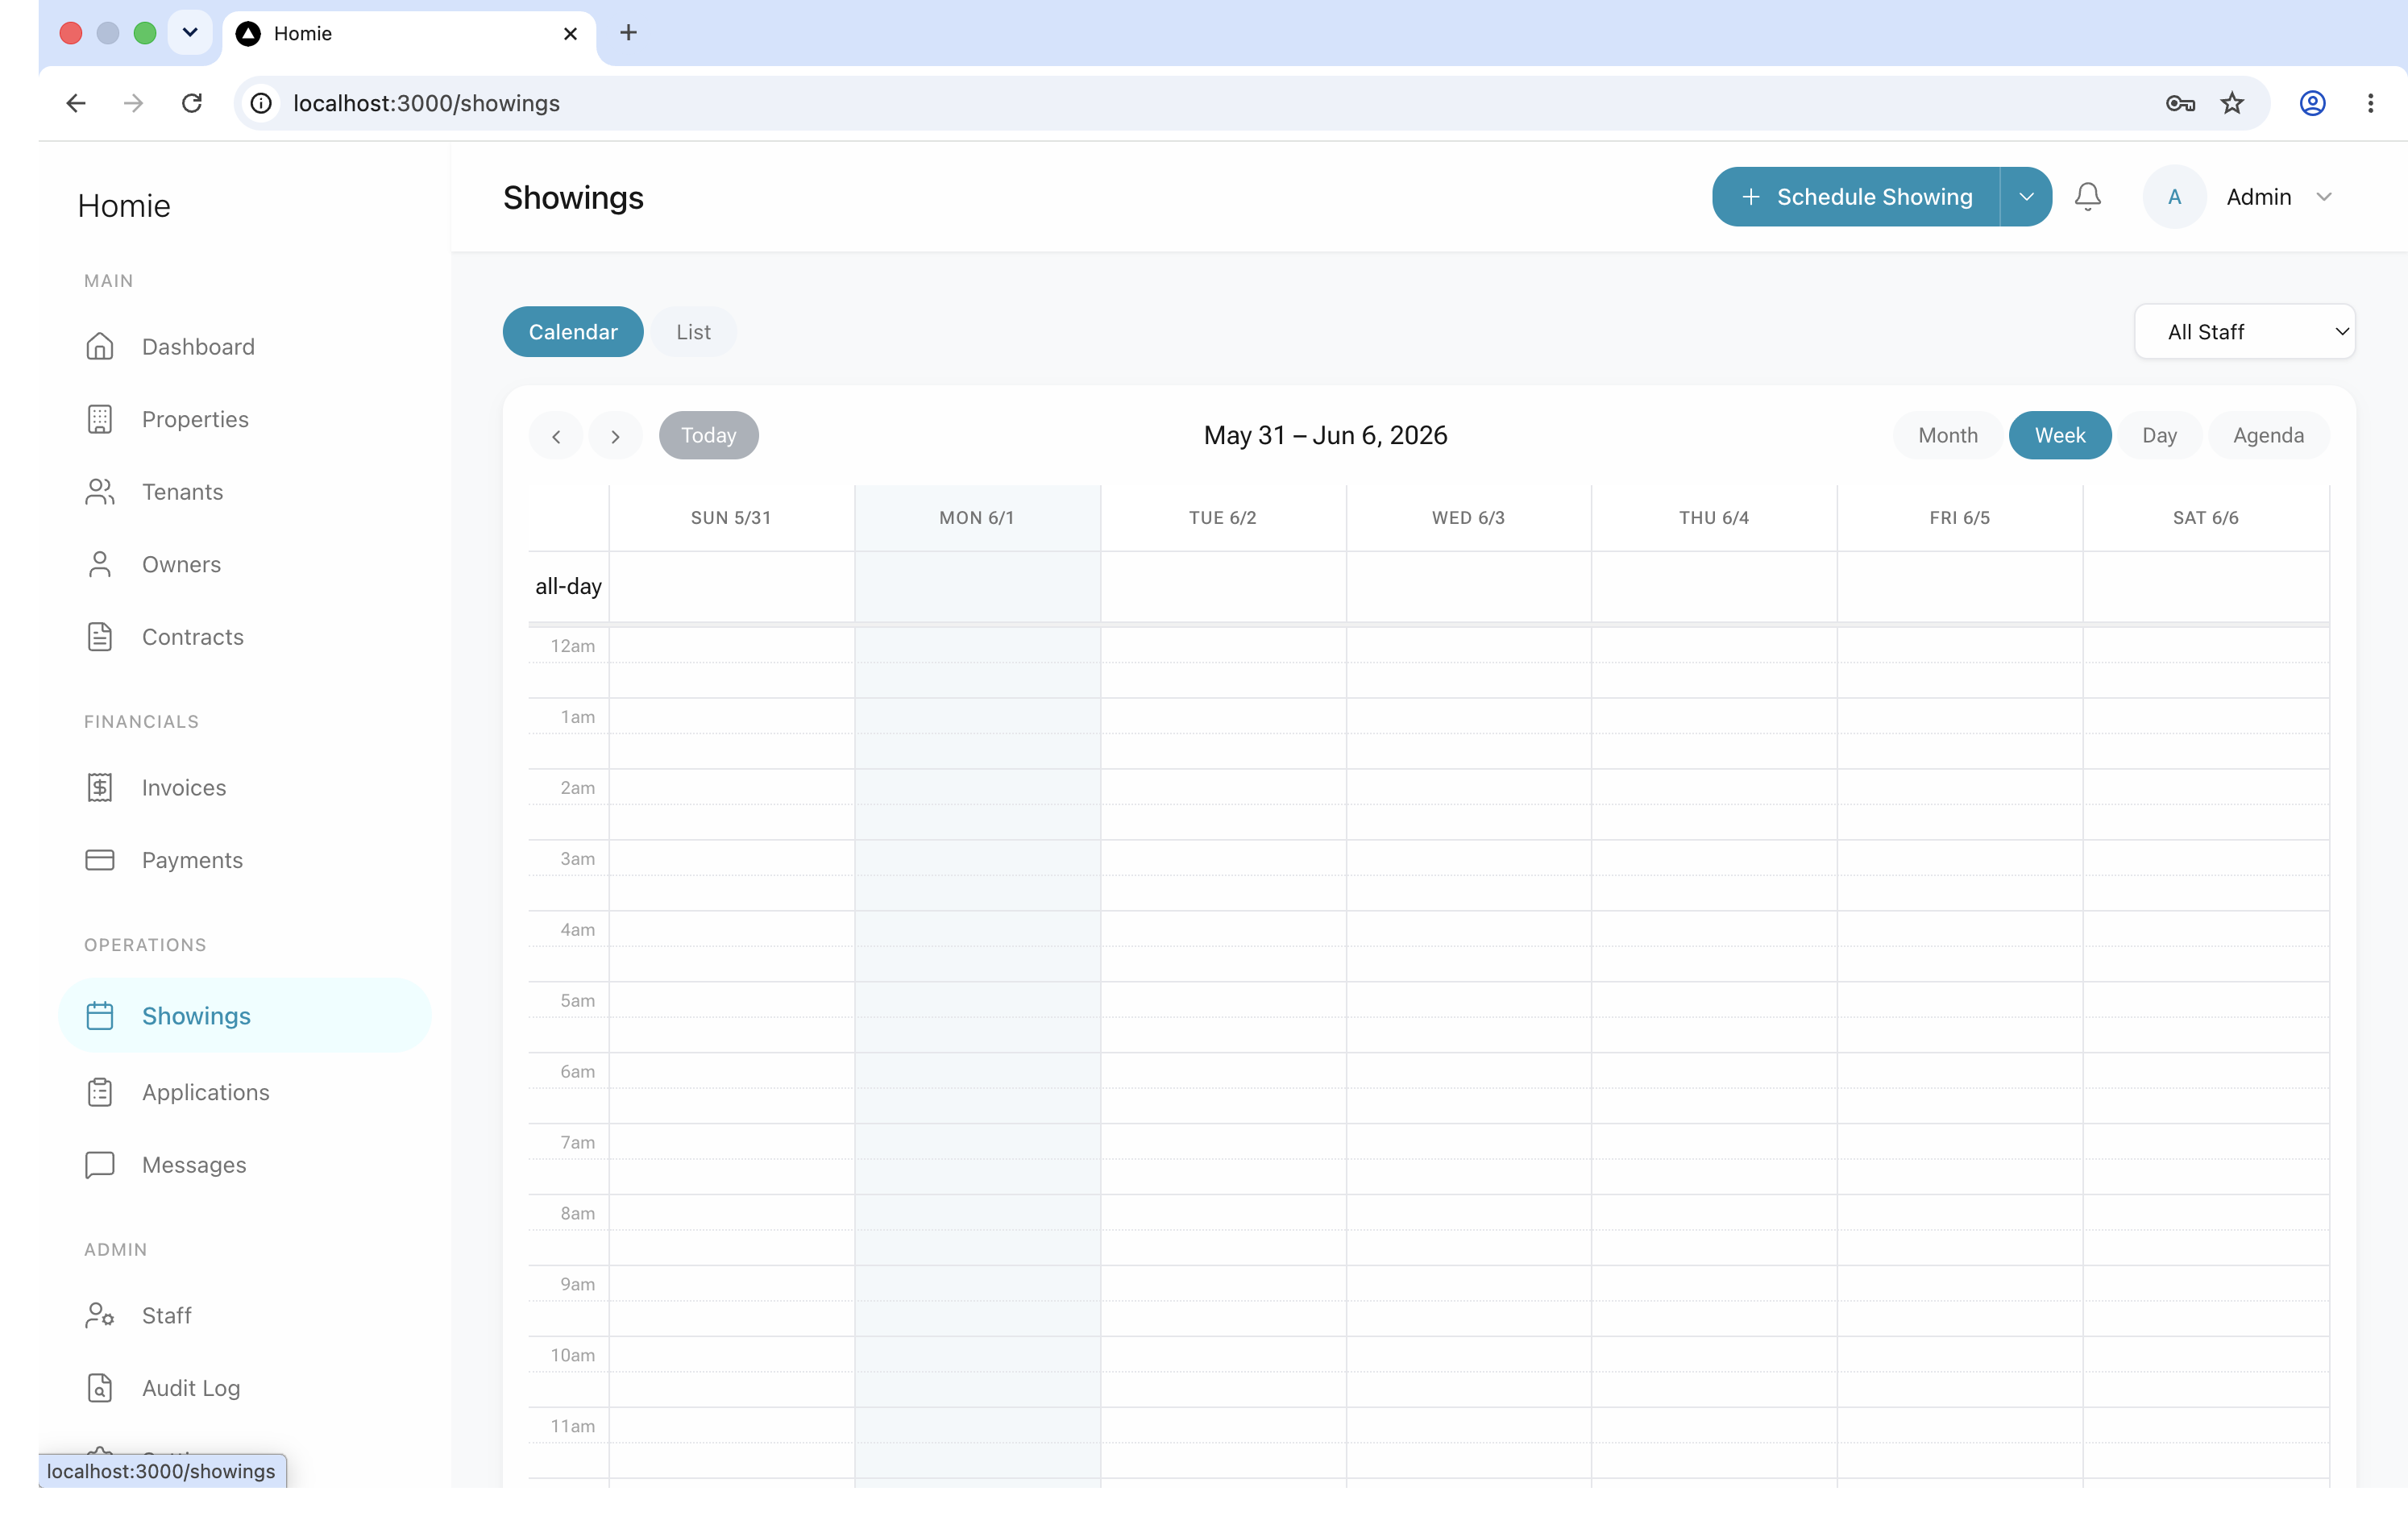Click the Today button

(709, 435)
